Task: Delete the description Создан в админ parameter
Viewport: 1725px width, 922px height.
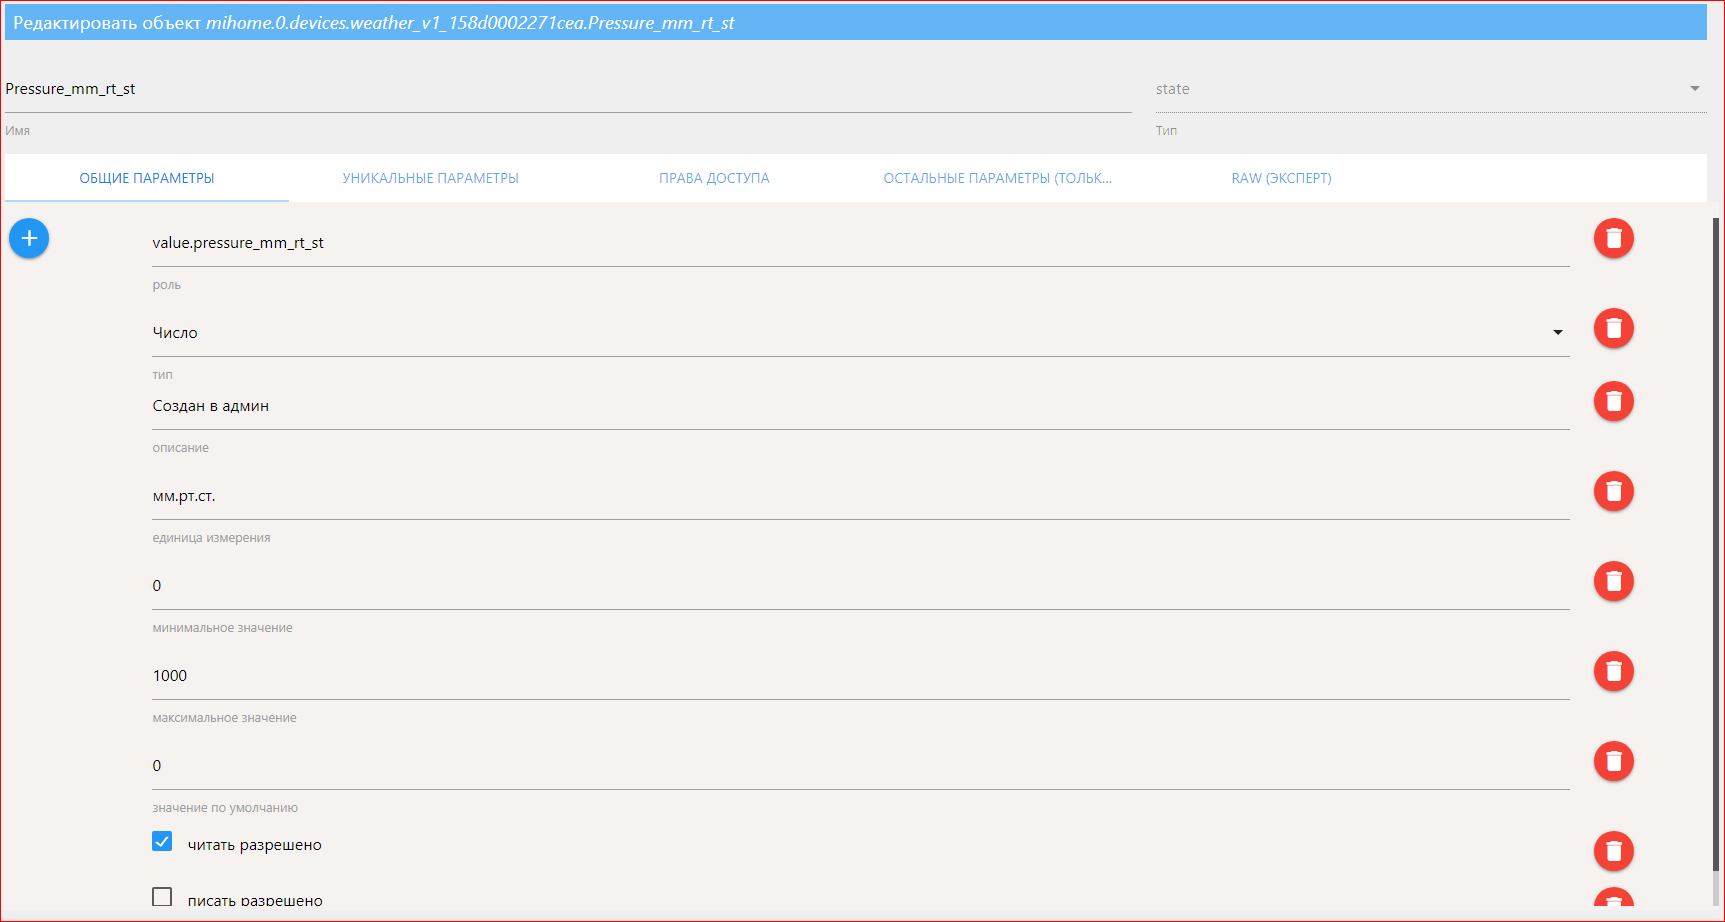Action: (x=1613, y=401)
